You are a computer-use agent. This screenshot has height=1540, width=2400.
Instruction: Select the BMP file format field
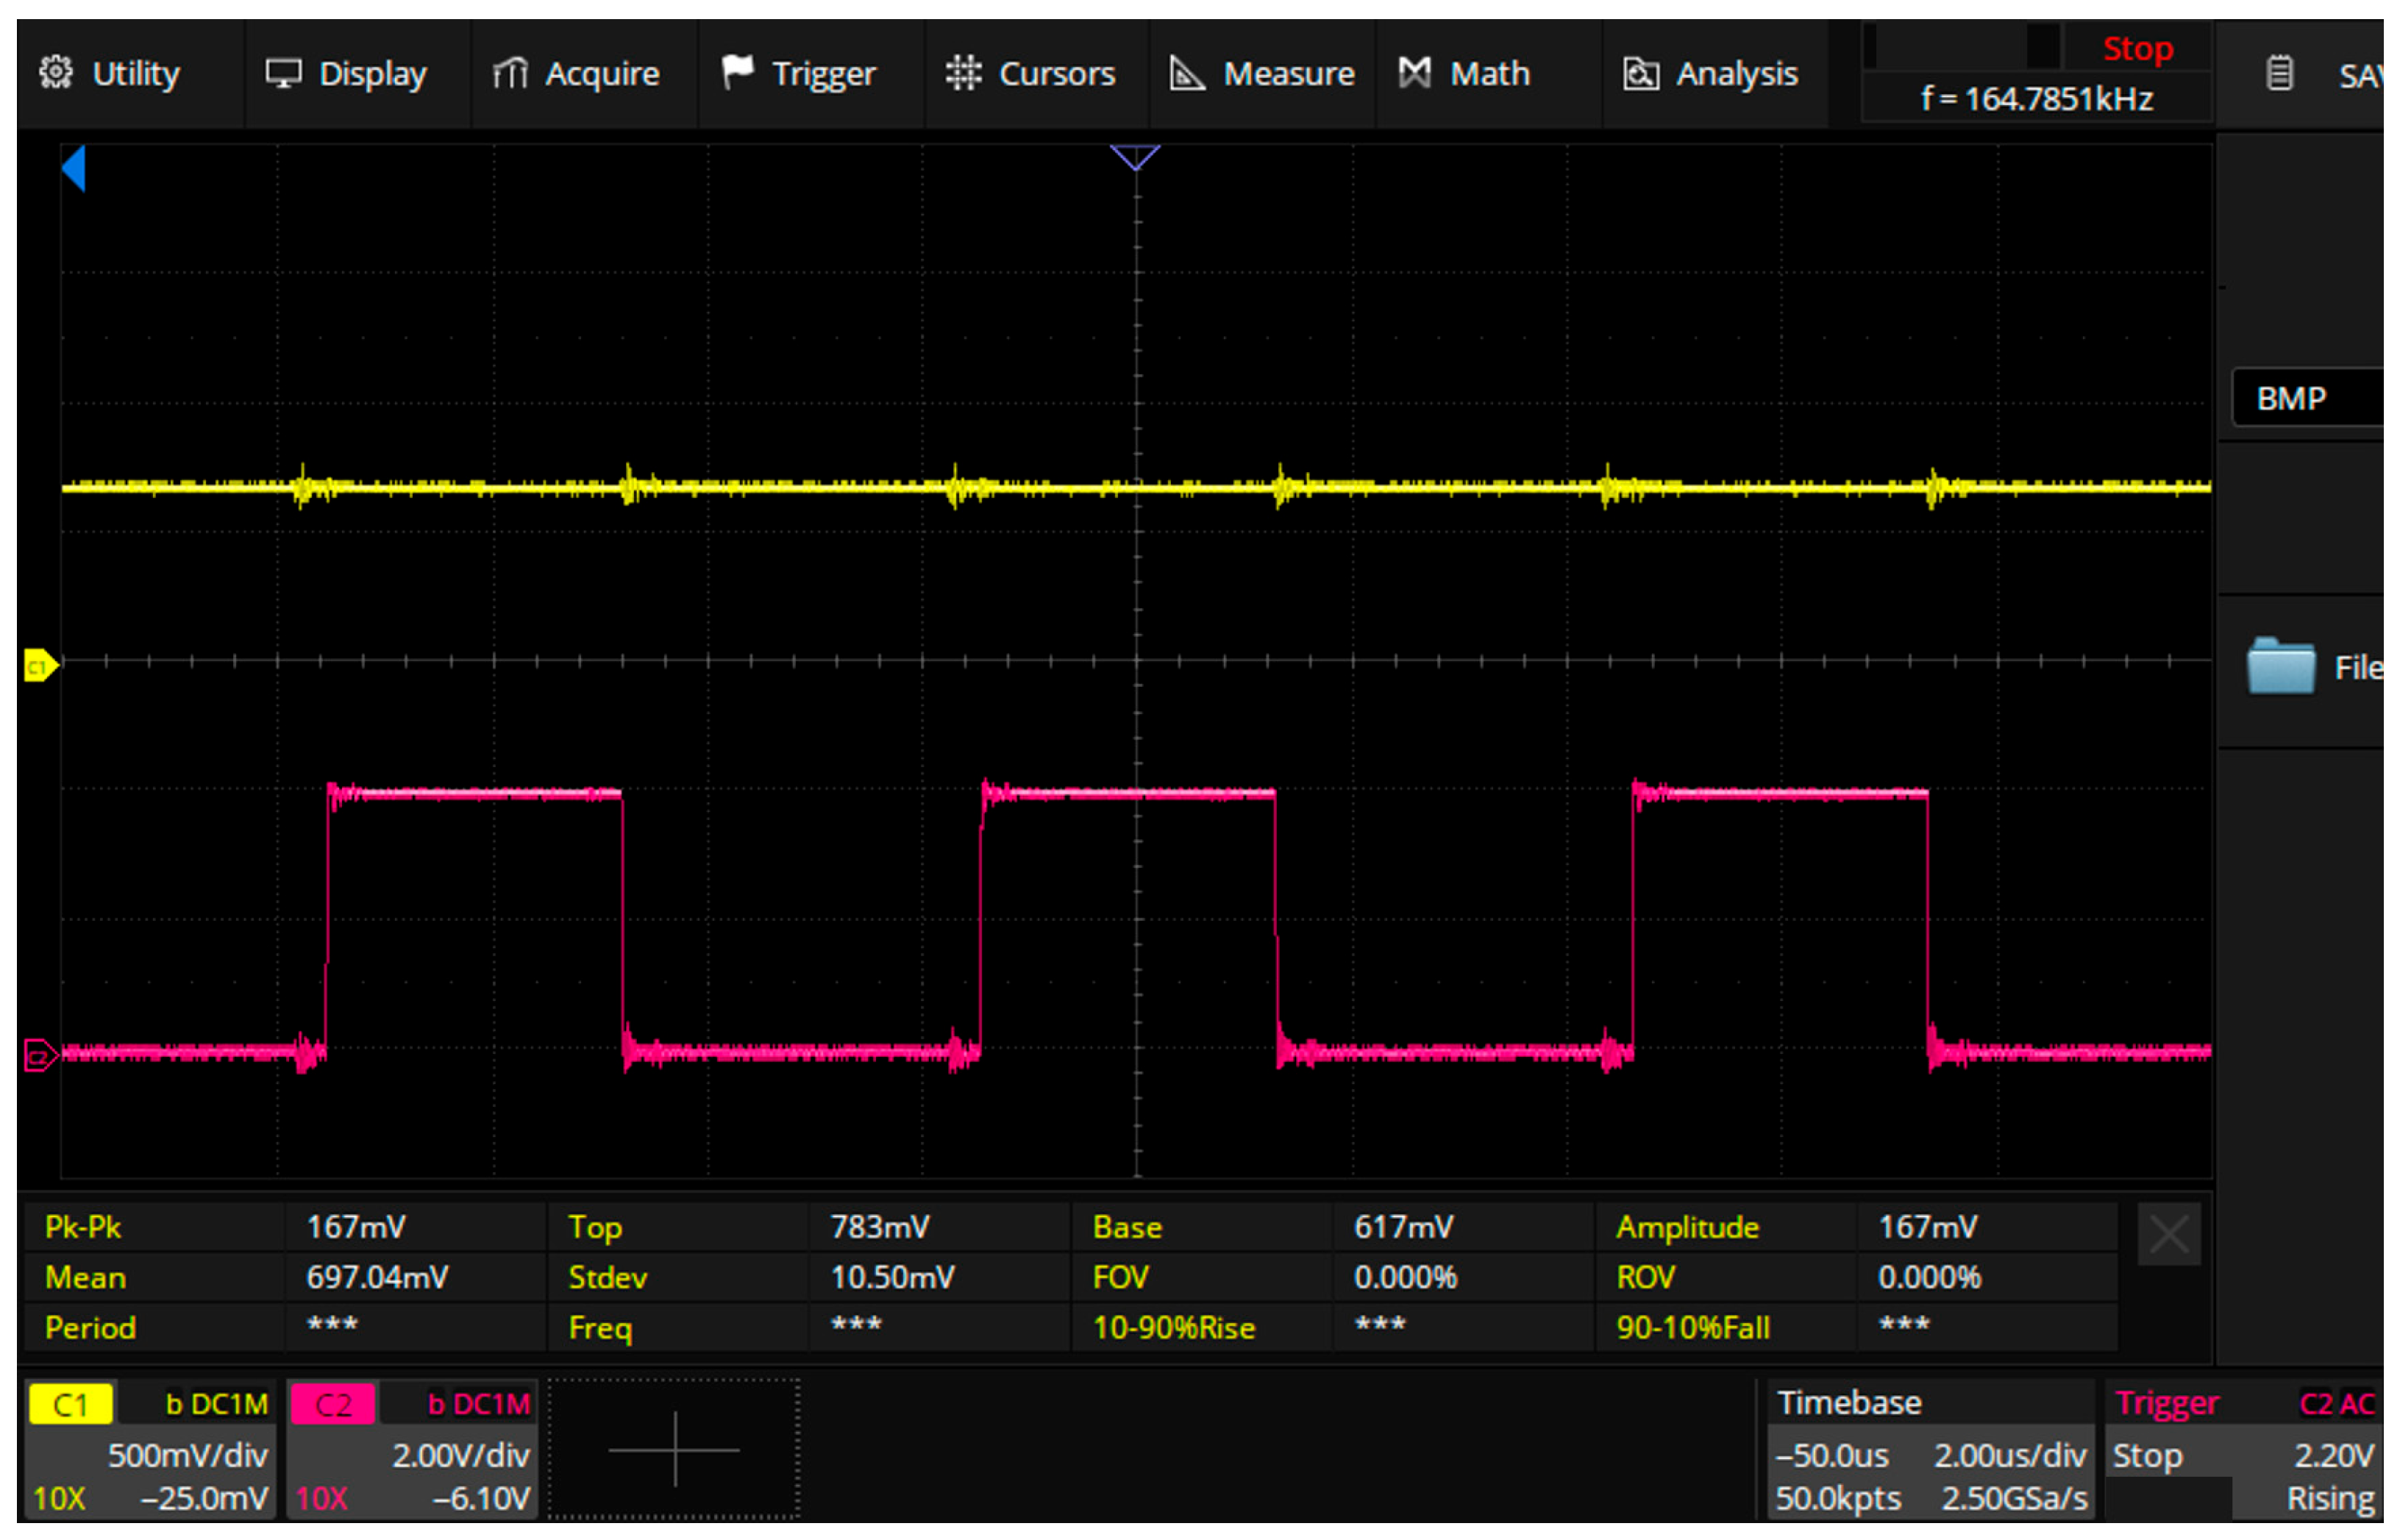pyautogui.click(x=2308, y=398)
